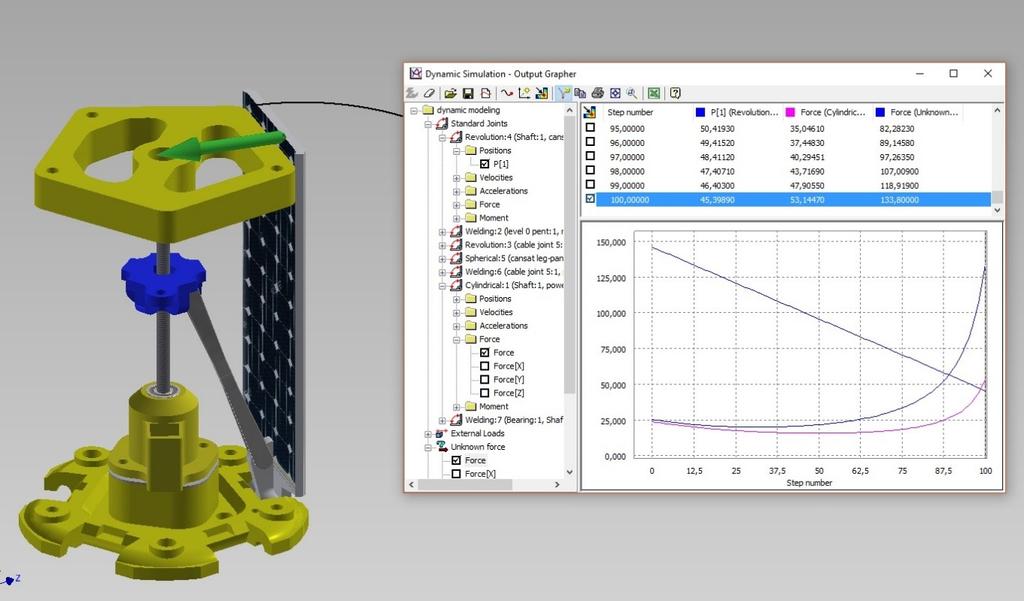Open a saved simulation file via folder icon
The width and height of the screenshot is (1024, 601).
click(450, 93)
